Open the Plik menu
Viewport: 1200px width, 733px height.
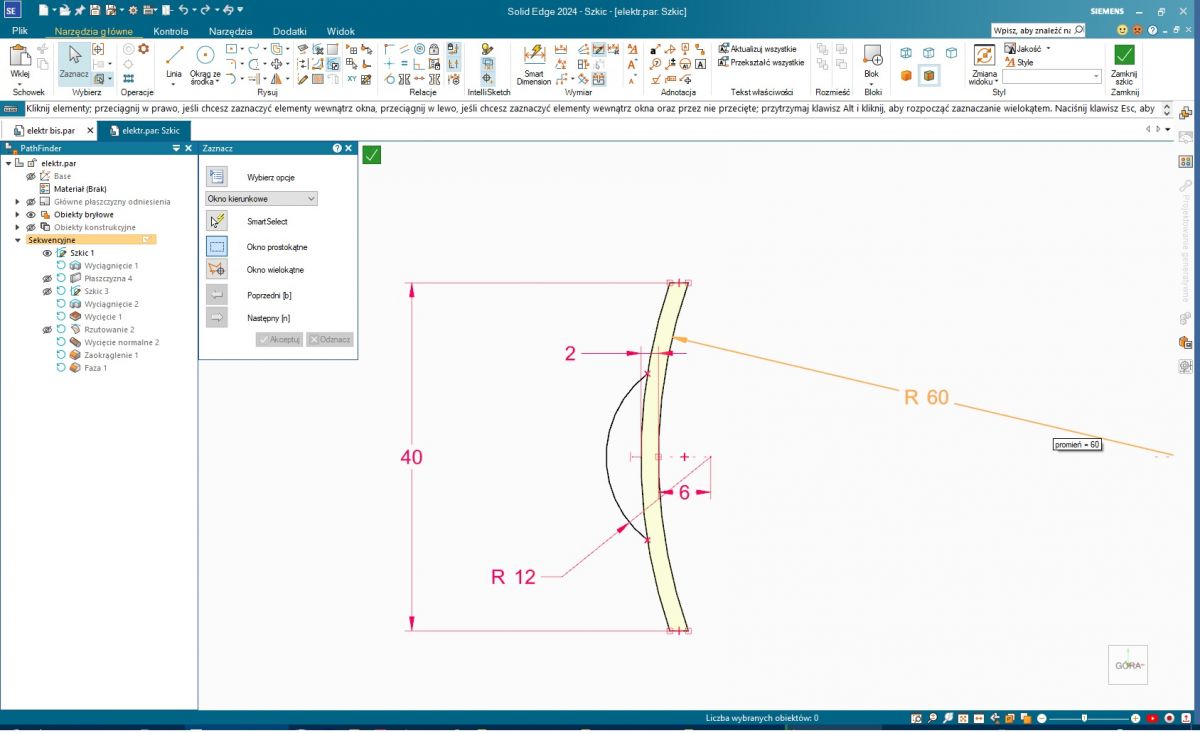click(x=19, y=31)
